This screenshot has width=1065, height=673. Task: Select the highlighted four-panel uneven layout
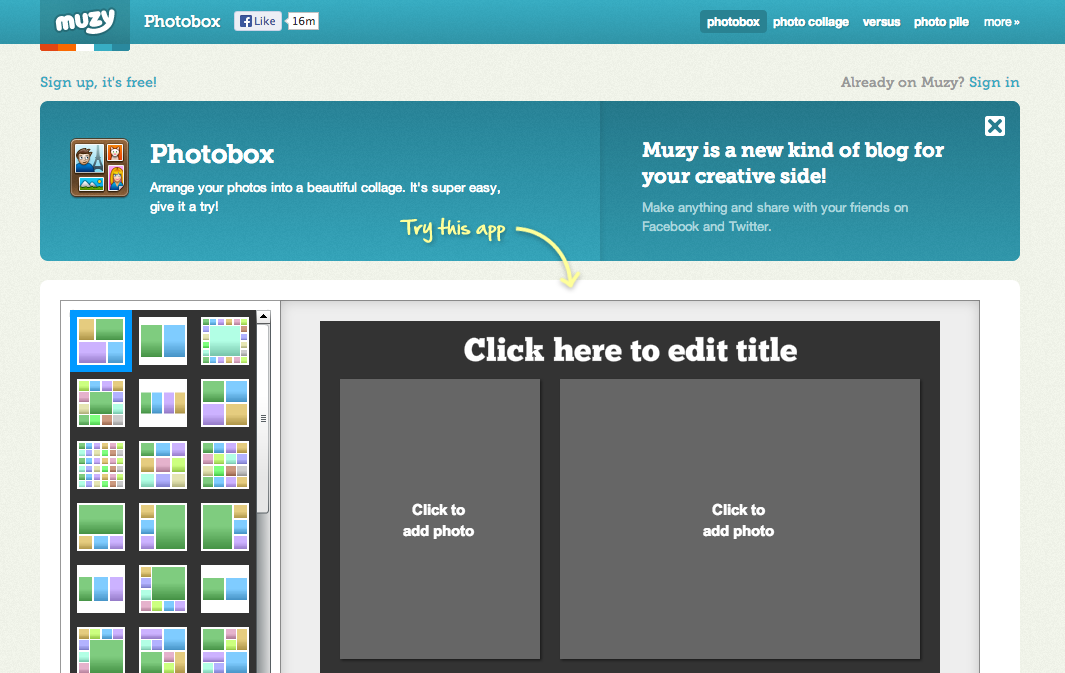click(x=101, y=342)
